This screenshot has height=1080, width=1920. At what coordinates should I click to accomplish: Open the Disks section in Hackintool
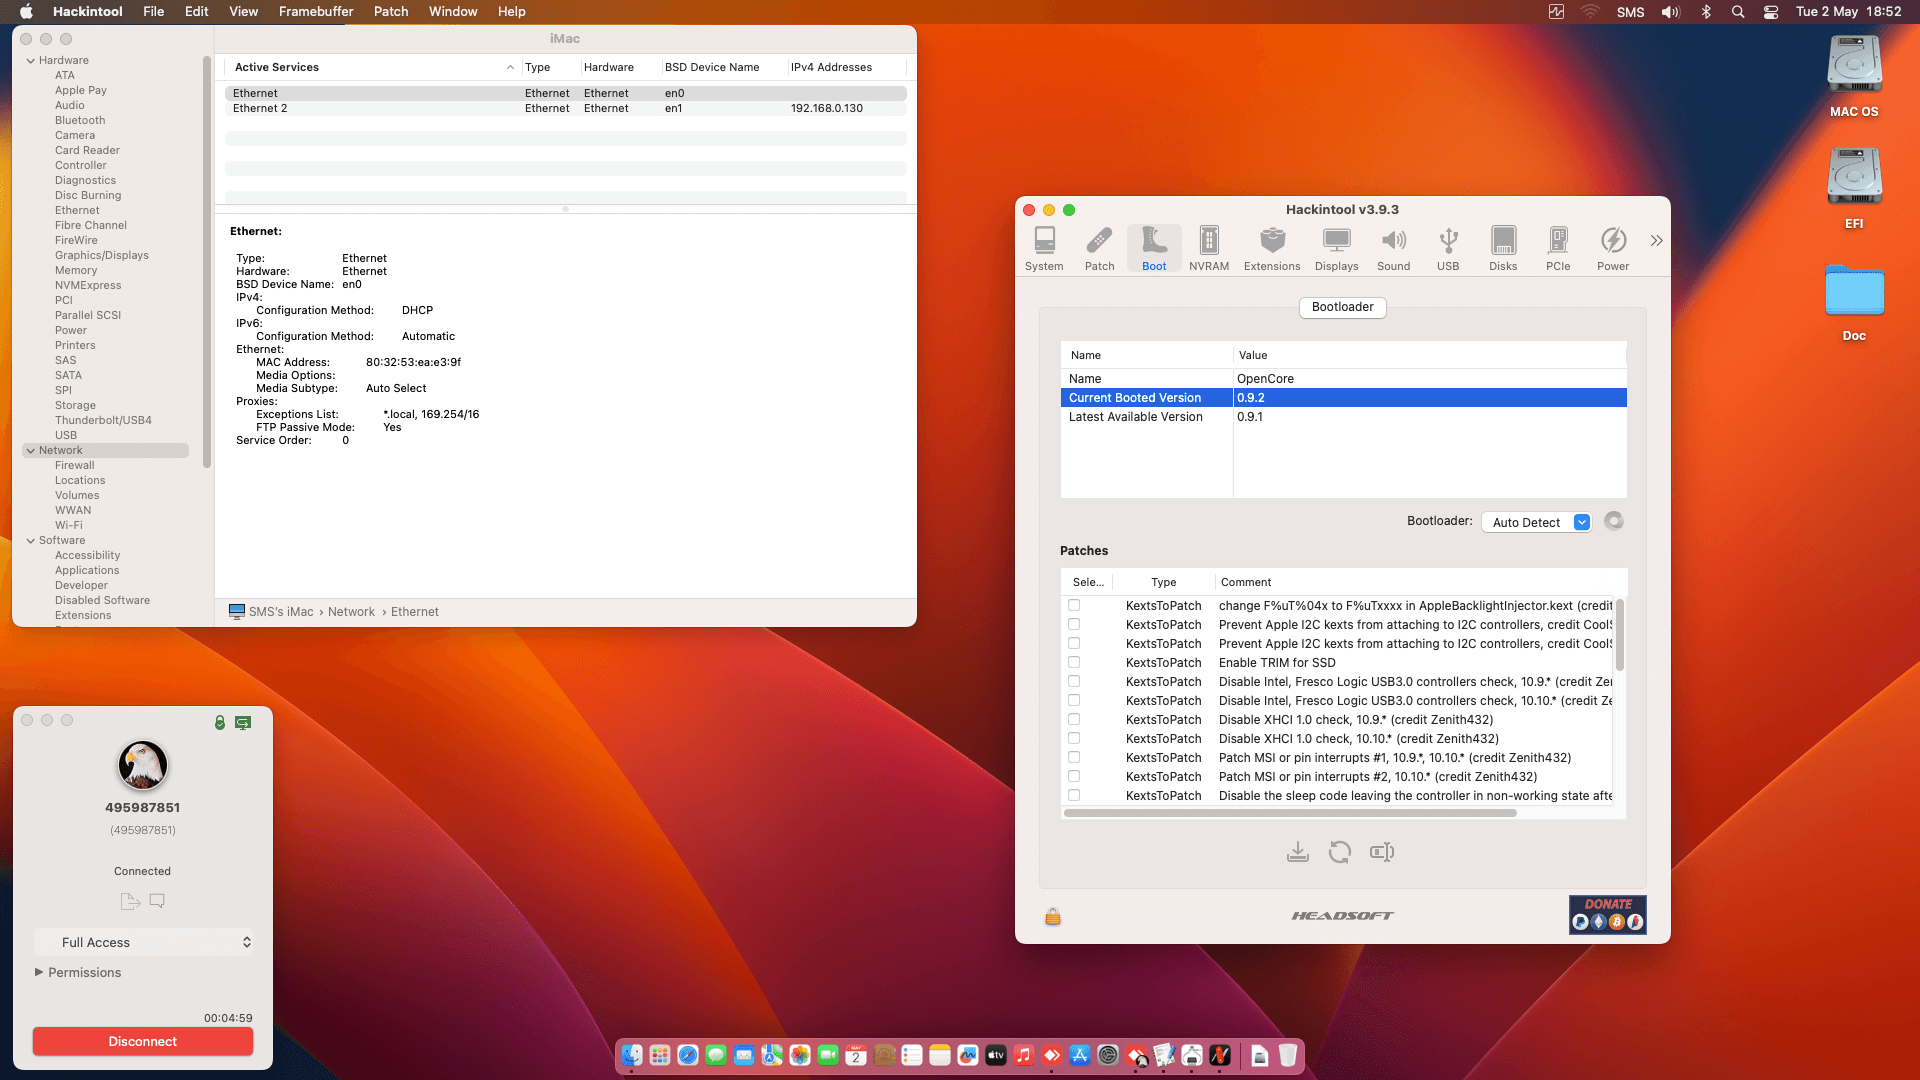point(1503,248)
